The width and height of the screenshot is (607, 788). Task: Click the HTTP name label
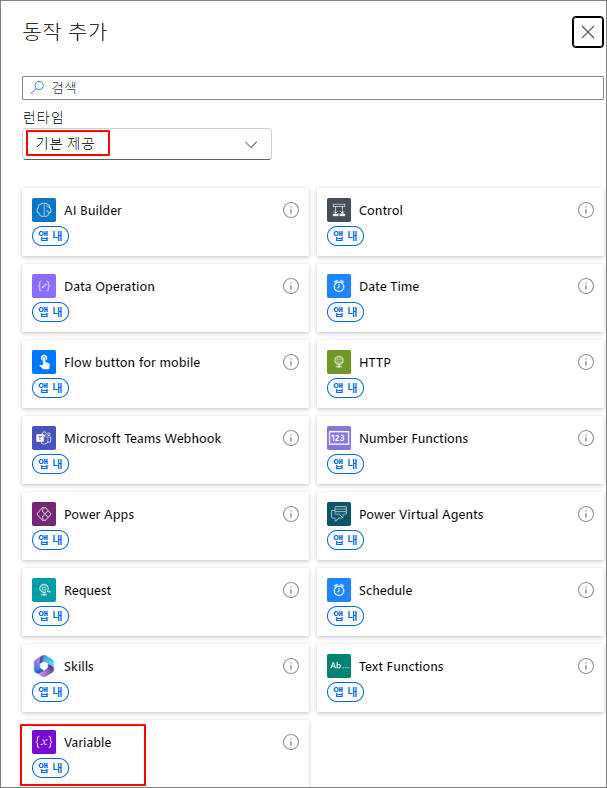coord(375,362)
